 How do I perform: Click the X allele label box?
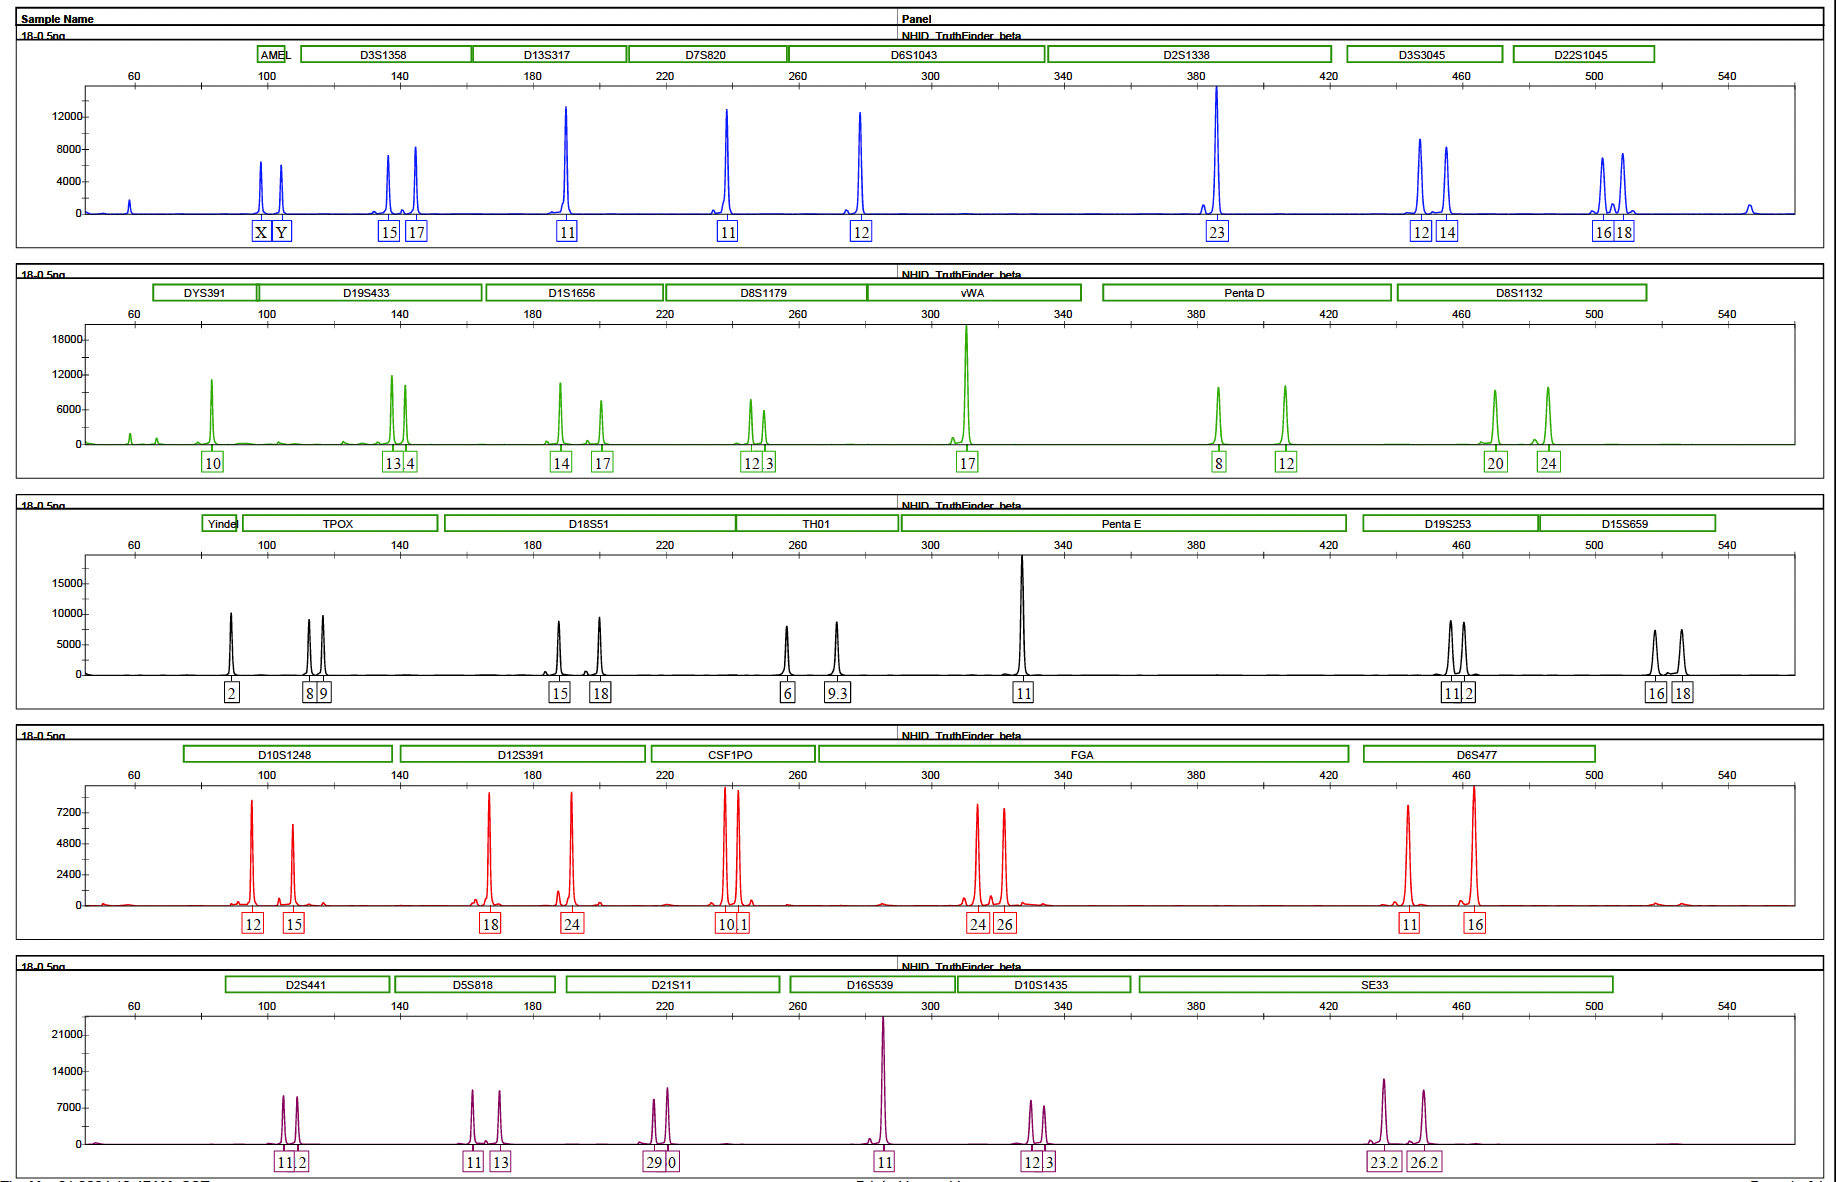pyautogui.click(x=261, y=232)
